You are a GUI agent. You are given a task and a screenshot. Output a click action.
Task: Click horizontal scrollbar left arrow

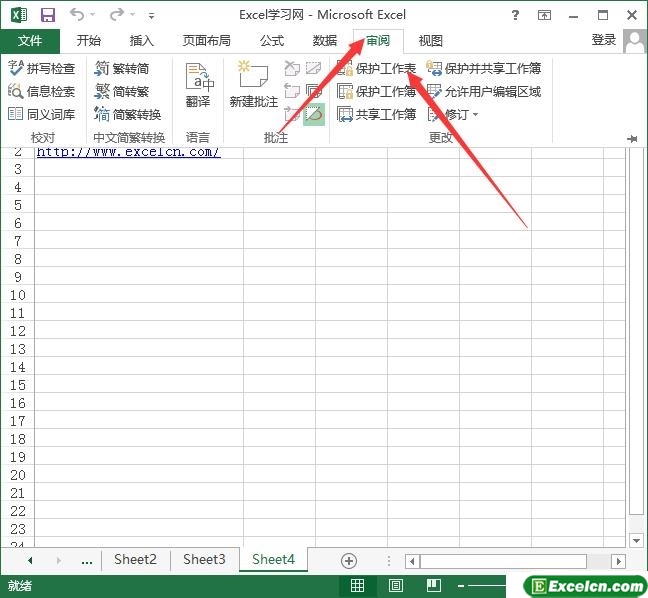tap(412, 561)
